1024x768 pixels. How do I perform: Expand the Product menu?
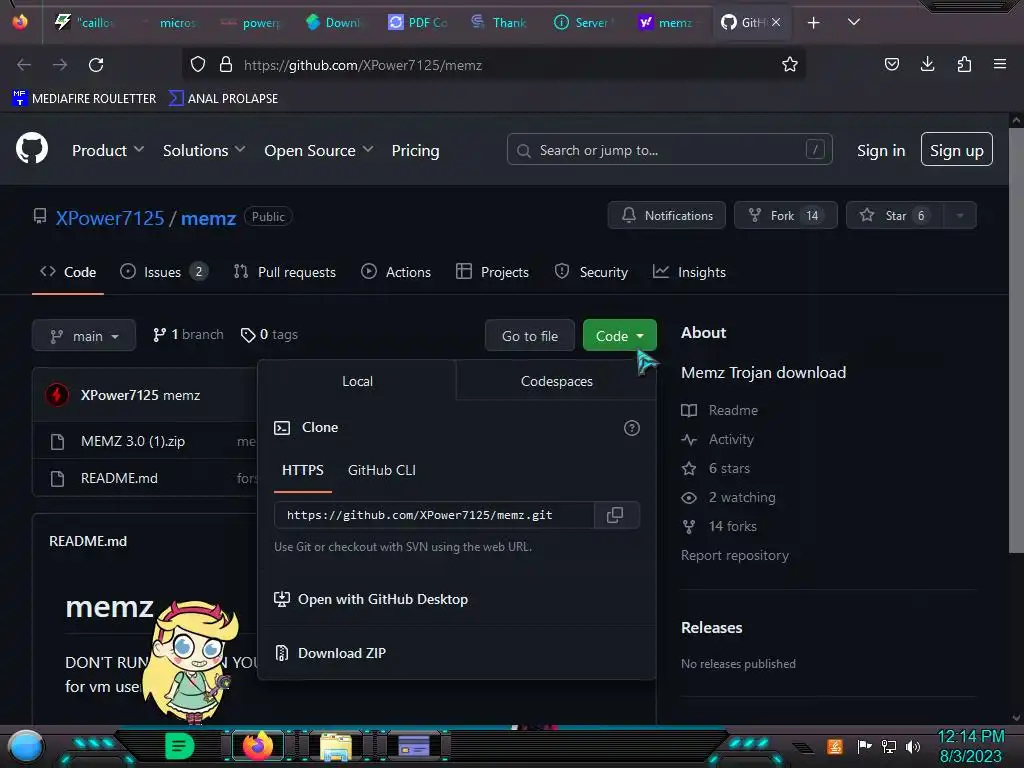tap(108, 150)
